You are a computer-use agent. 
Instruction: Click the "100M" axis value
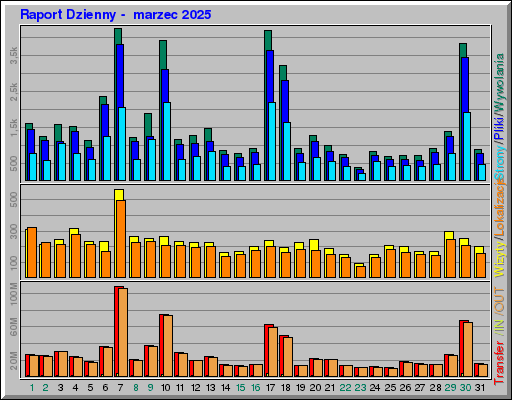click(x=14, y=294)
